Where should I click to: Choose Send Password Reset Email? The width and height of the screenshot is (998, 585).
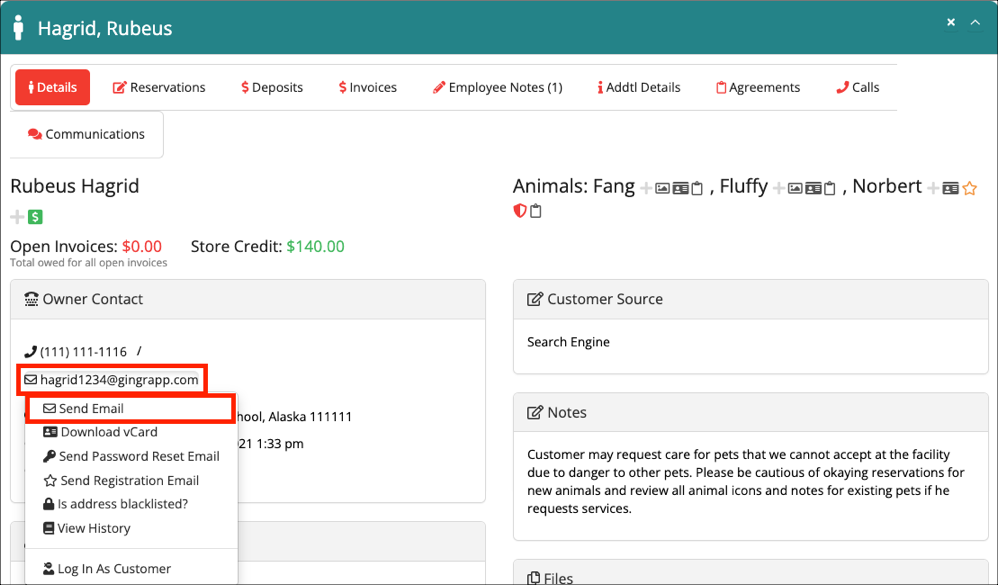tap(131, 456)
